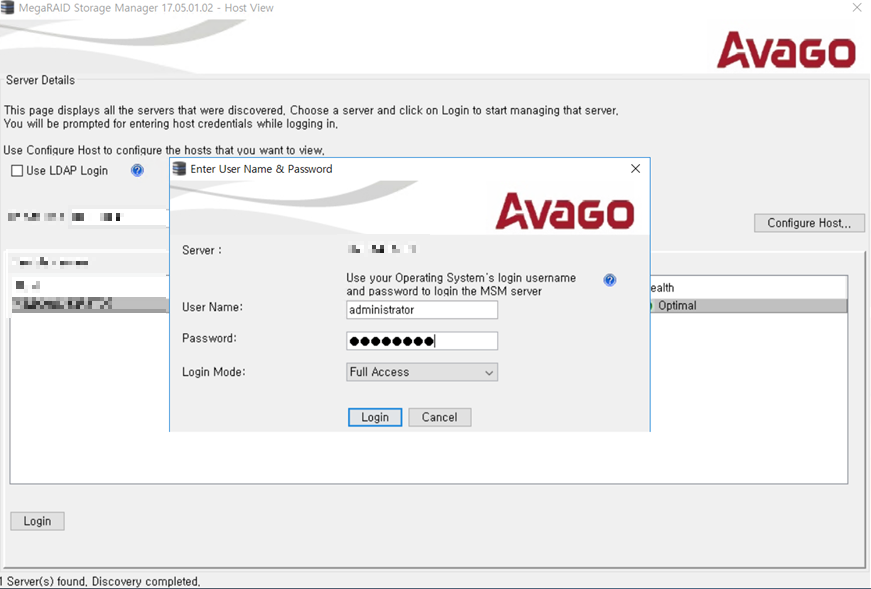
Task: Cancel the user name and password dialog
Action: 439,417
